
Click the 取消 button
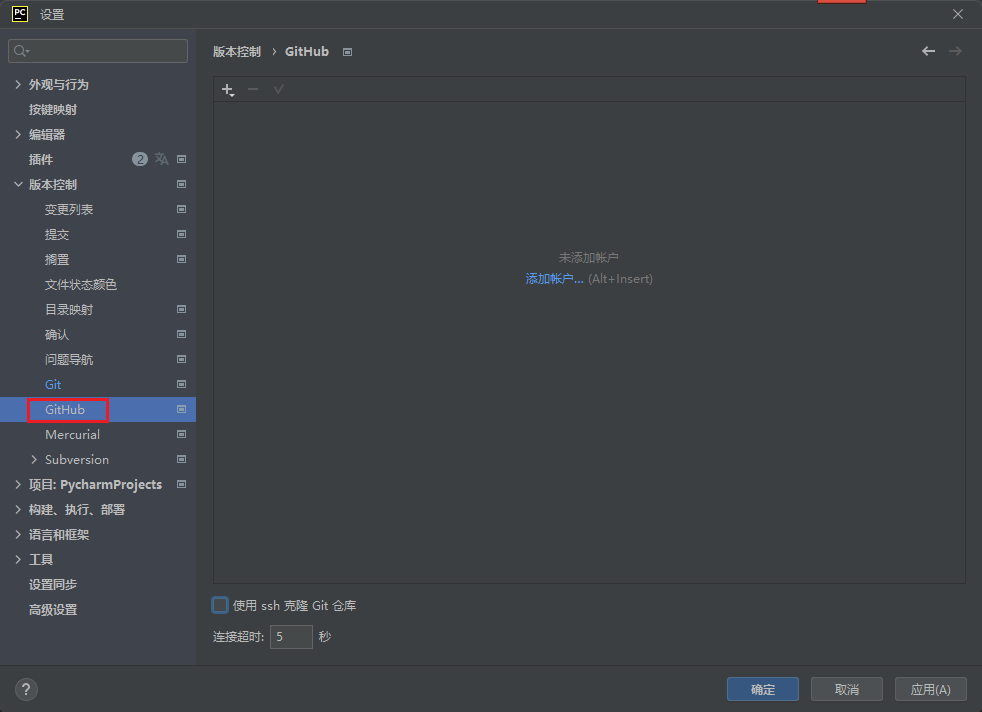click(x=847, y=689)
